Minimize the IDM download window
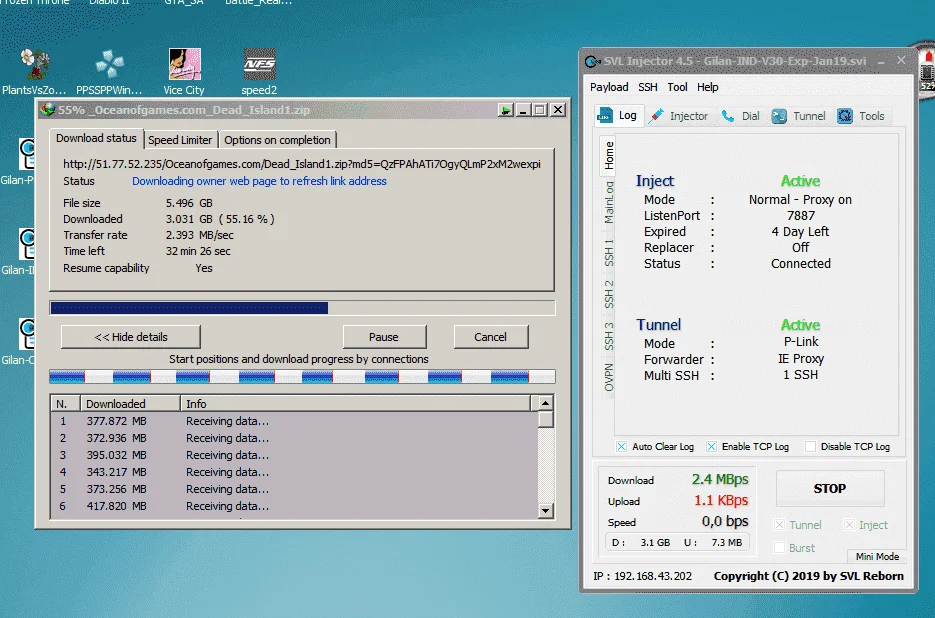Image resolution: width=935 pixels, height=618 pixels. 524,110
